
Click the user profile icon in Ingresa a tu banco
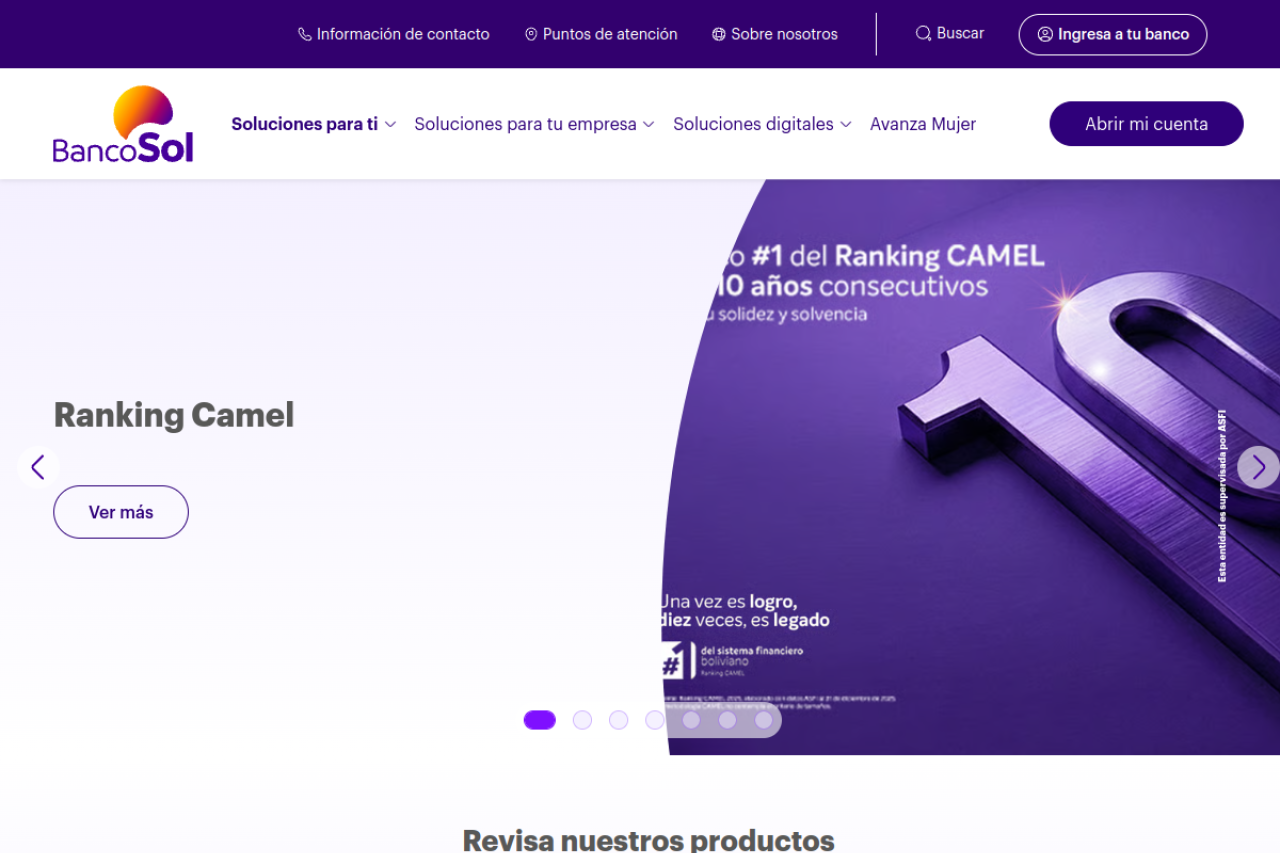coord(1045,34)
